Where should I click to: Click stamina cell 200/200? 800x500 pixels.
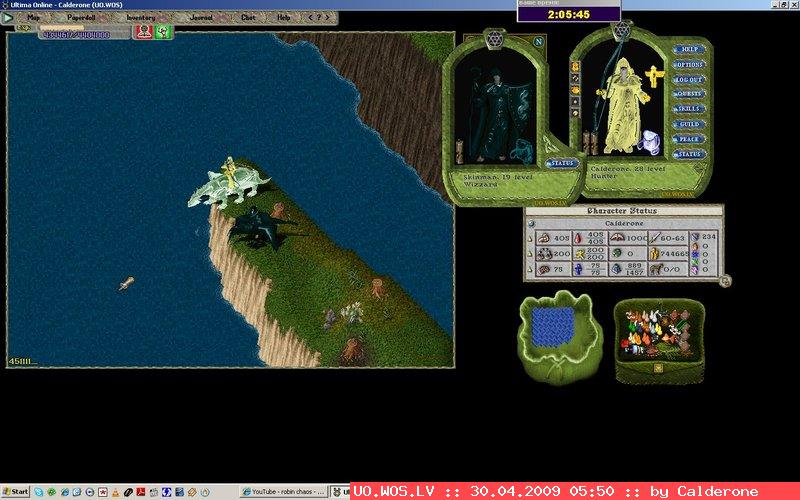[x=590, y=254]
